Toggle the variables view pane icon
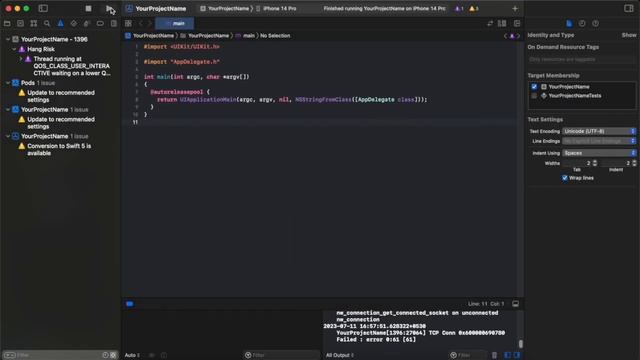 507,355
